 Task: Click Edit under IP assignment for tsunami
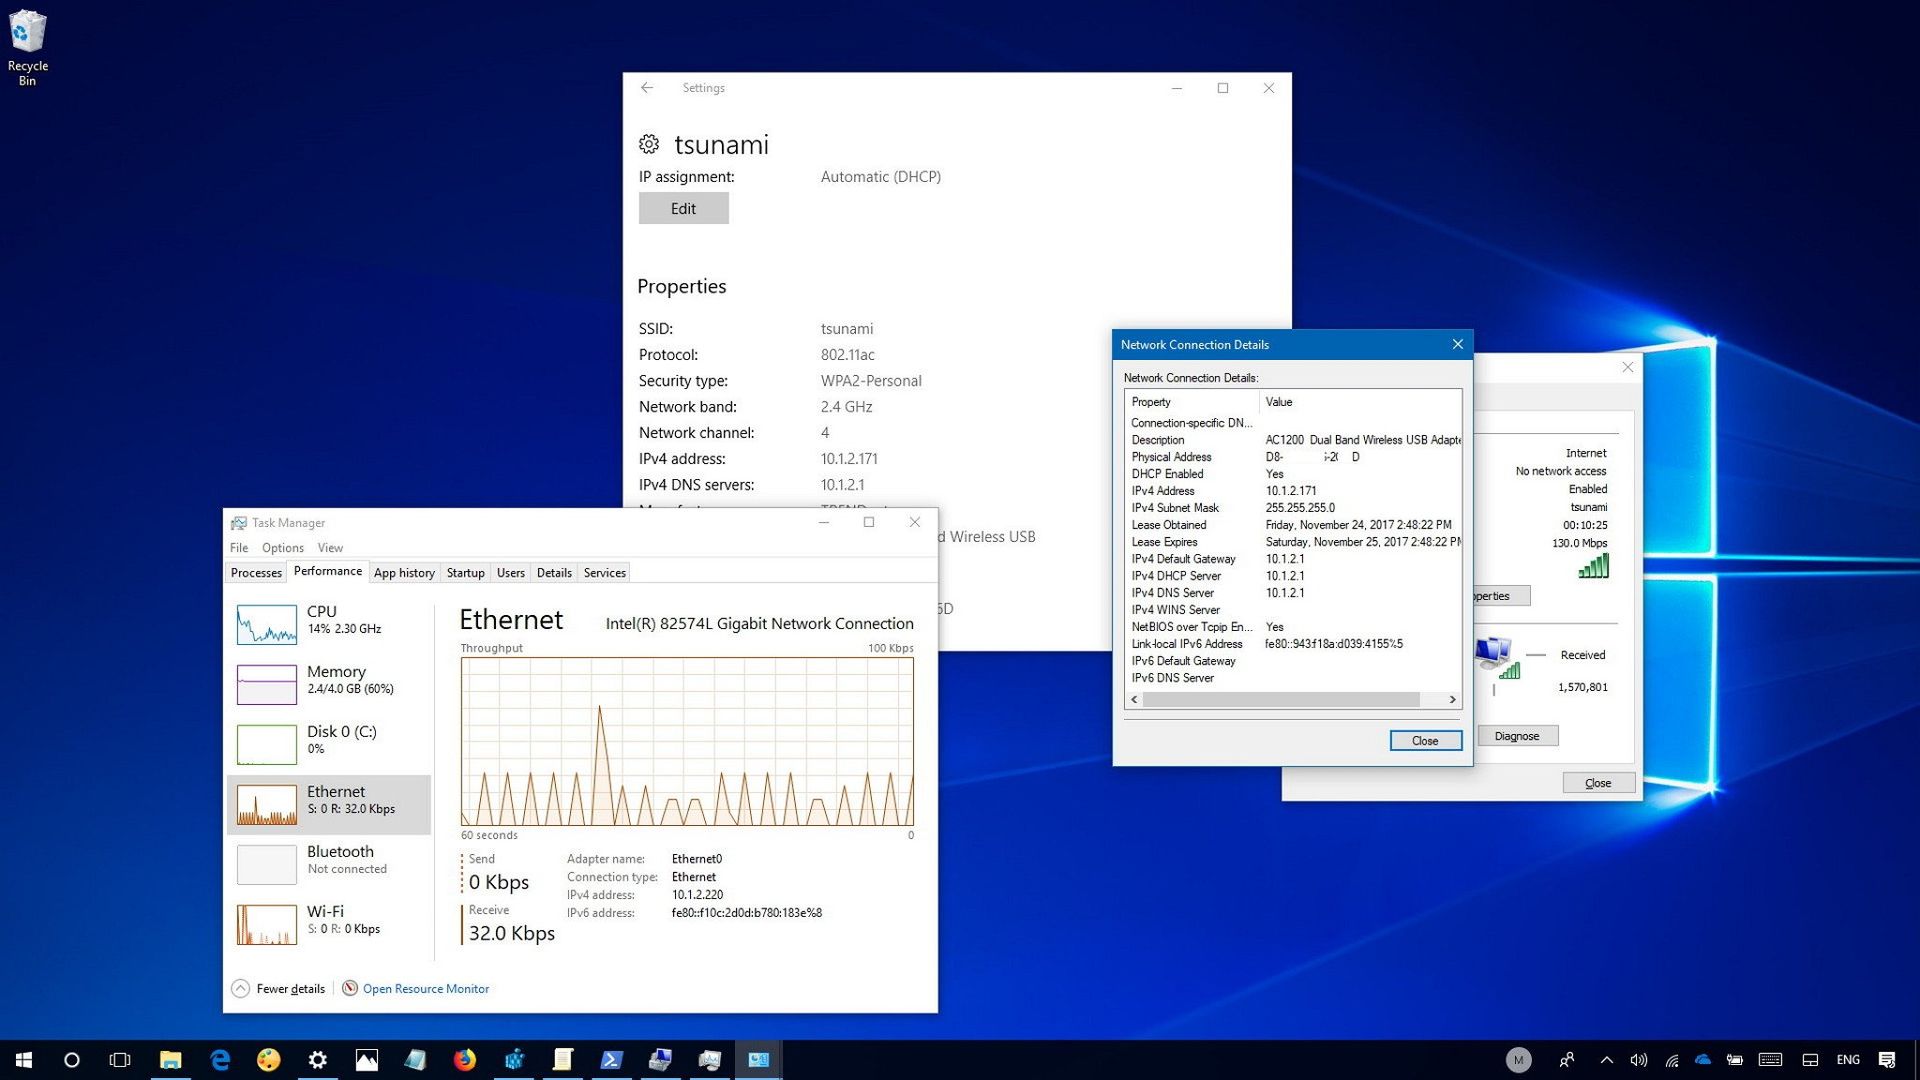(683, 207)
